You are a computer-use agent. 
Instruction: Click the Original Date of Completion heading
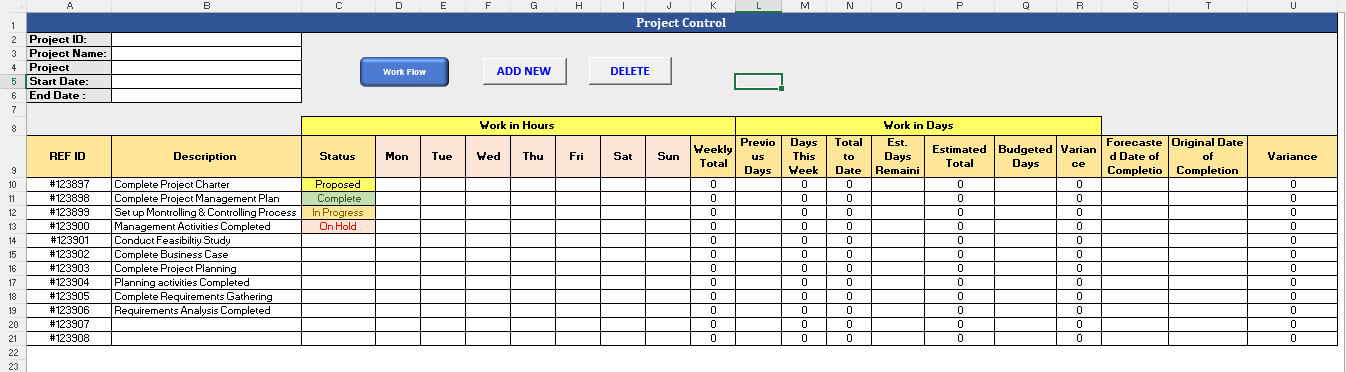1208,156
